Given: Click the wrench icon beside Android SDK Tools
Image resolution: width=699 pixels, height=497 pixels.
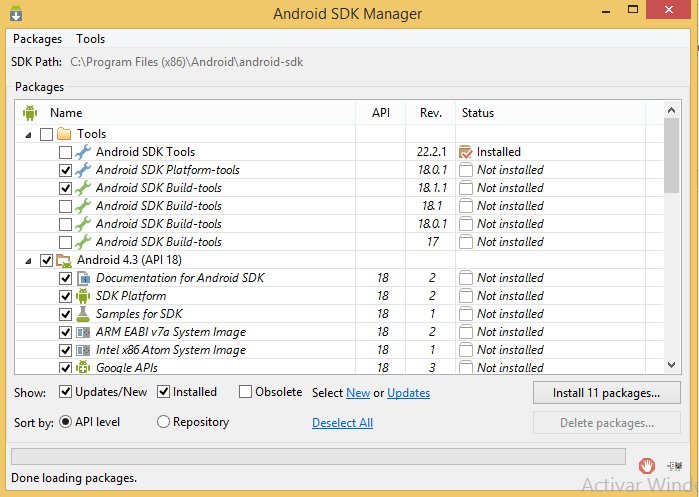Looking at the screenshot, I should (x=83, y=152).
